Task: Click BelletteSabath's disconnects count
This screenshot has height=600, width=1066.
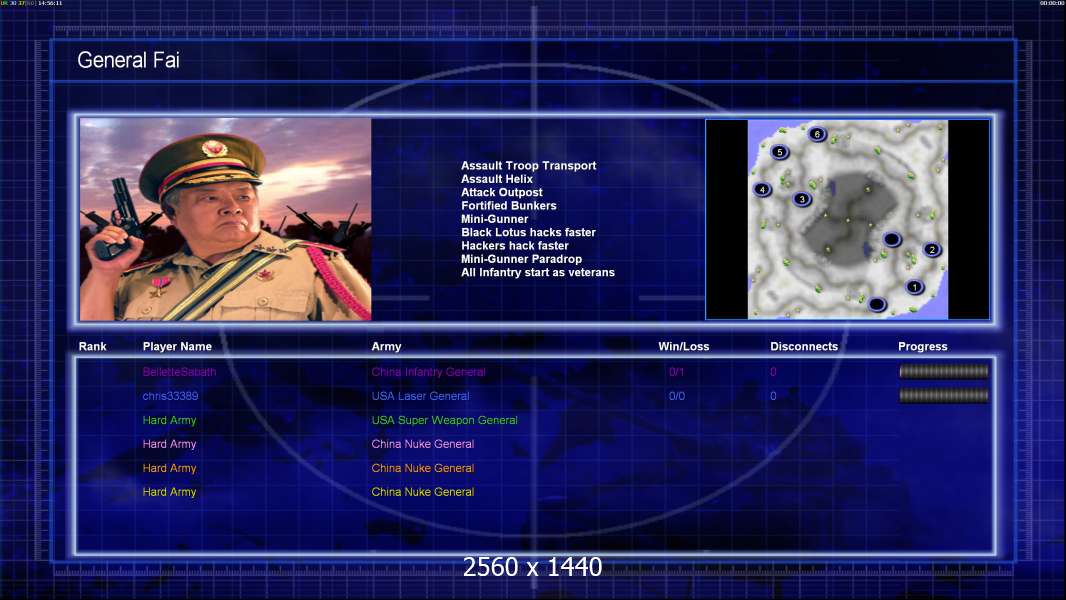Action: [x=773, y=372]
